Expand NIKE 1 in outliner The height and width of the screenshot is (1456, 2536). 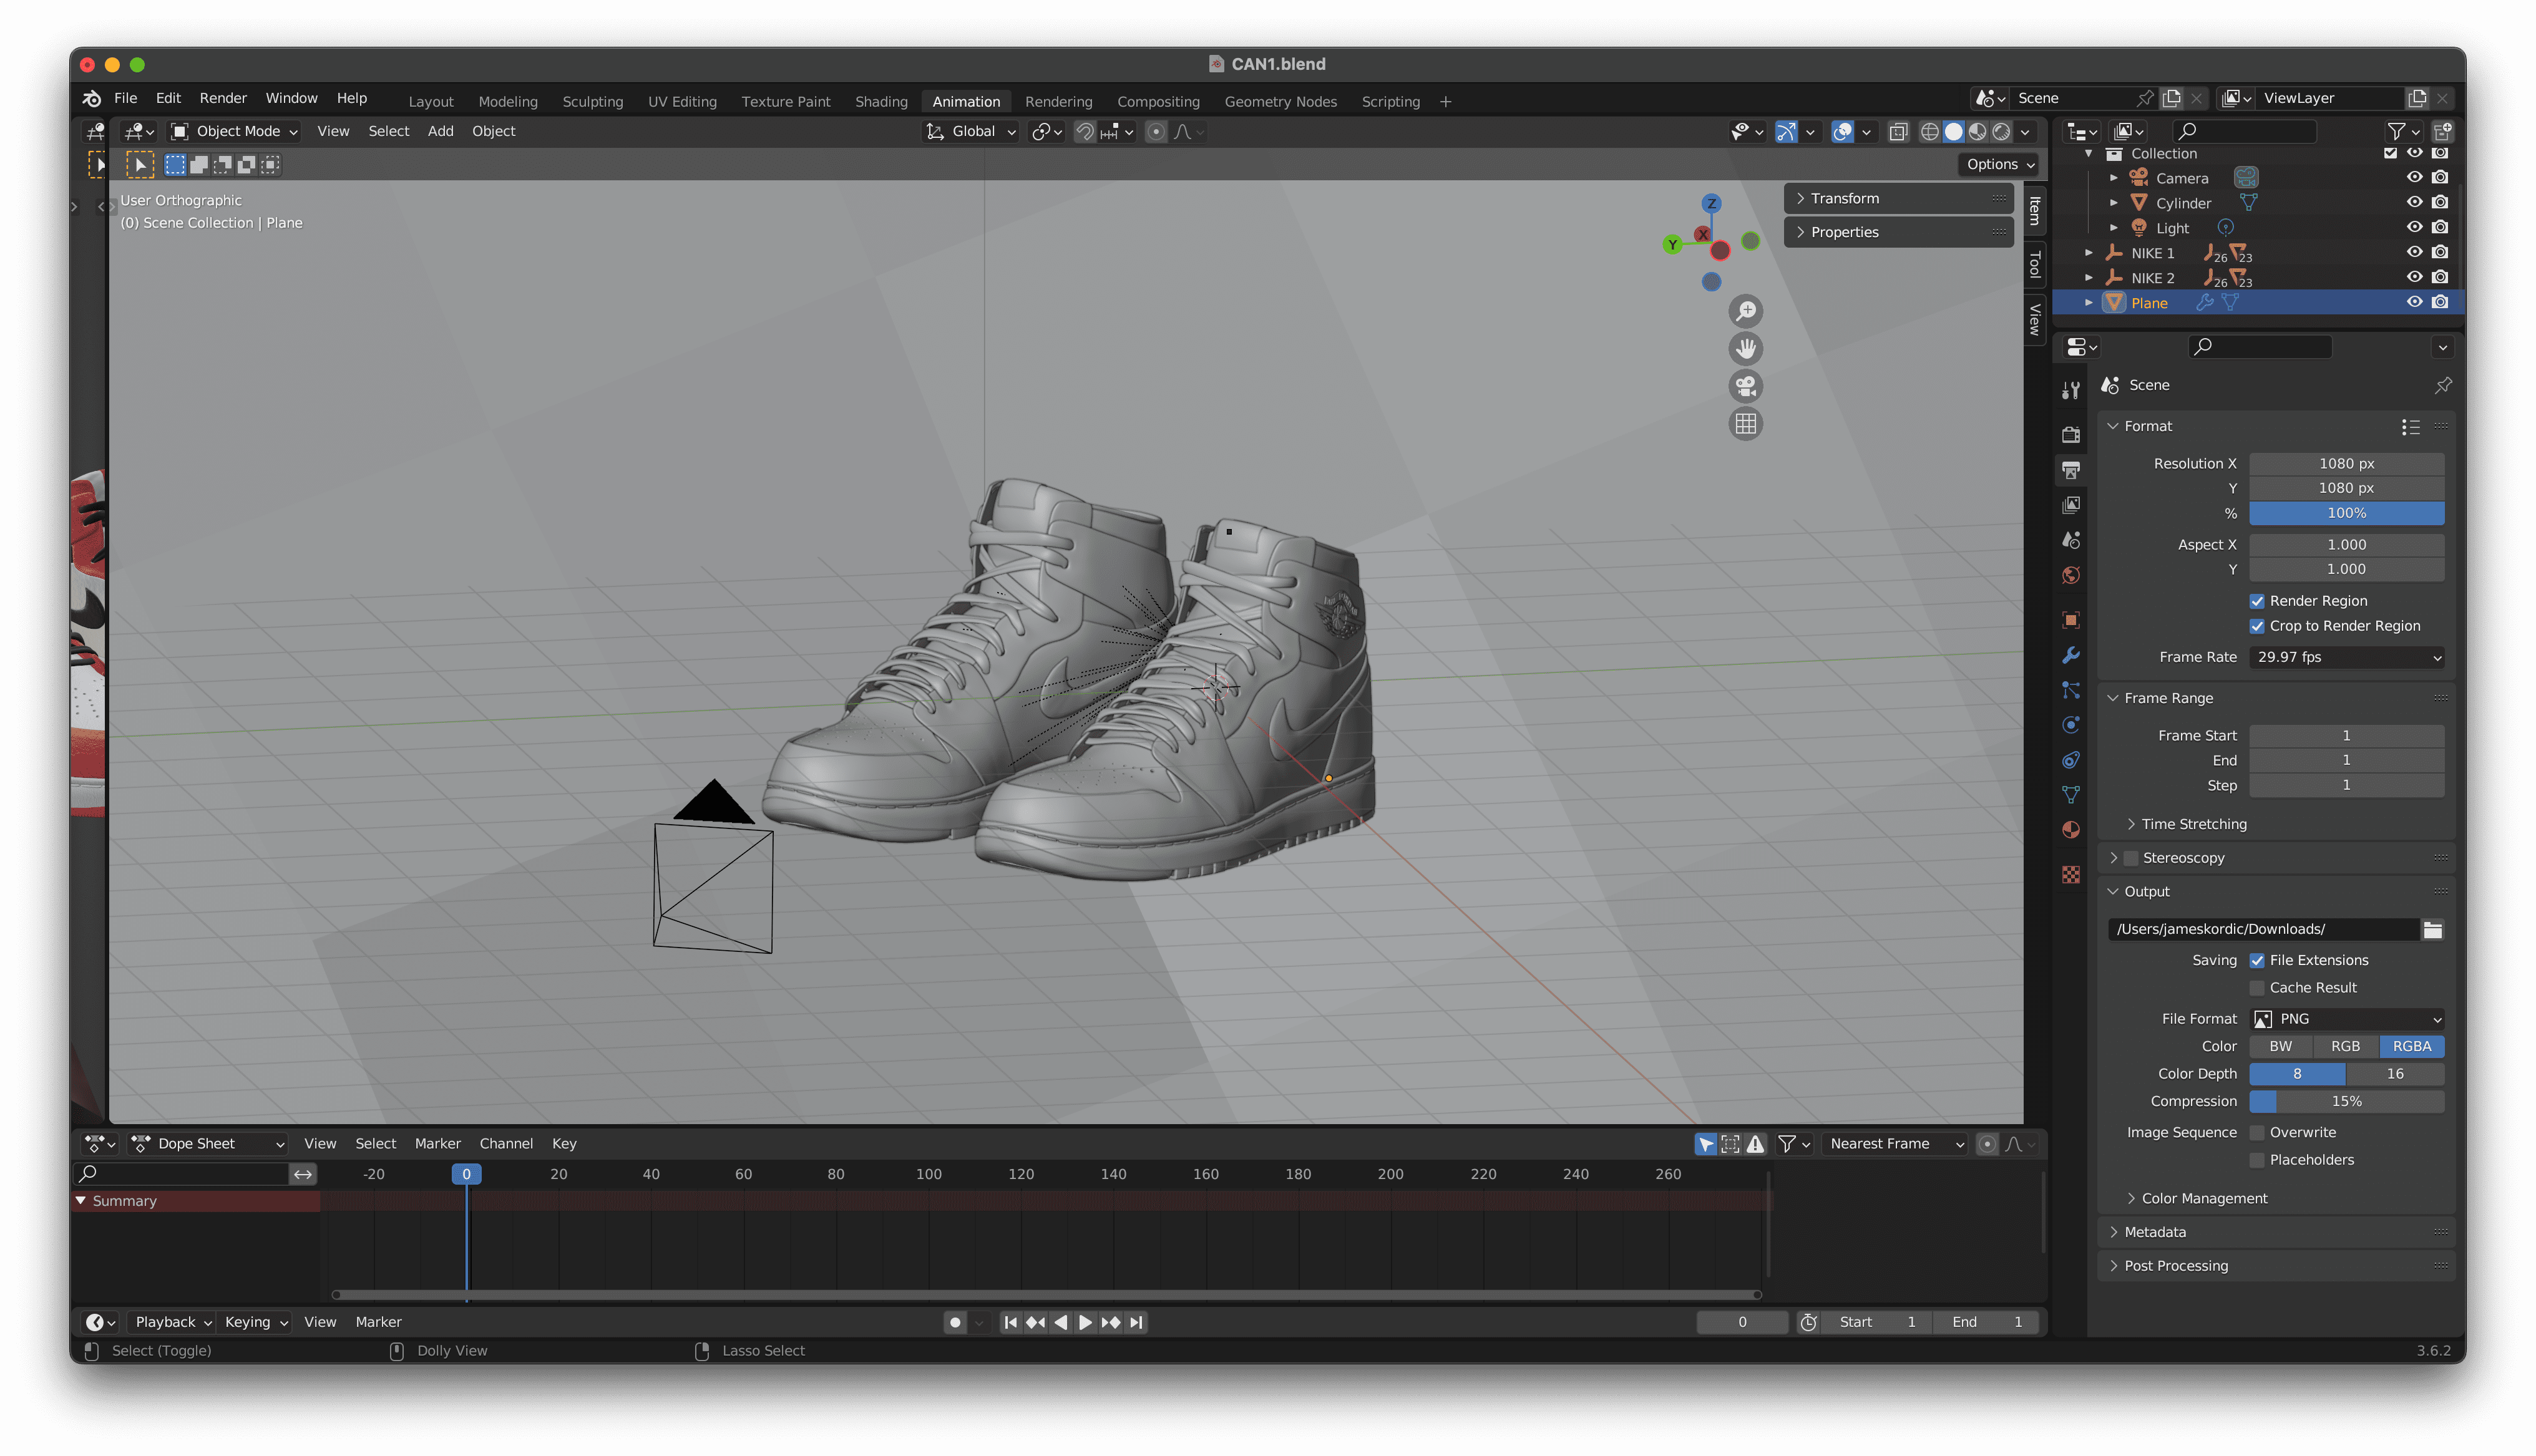(2088, 253)
